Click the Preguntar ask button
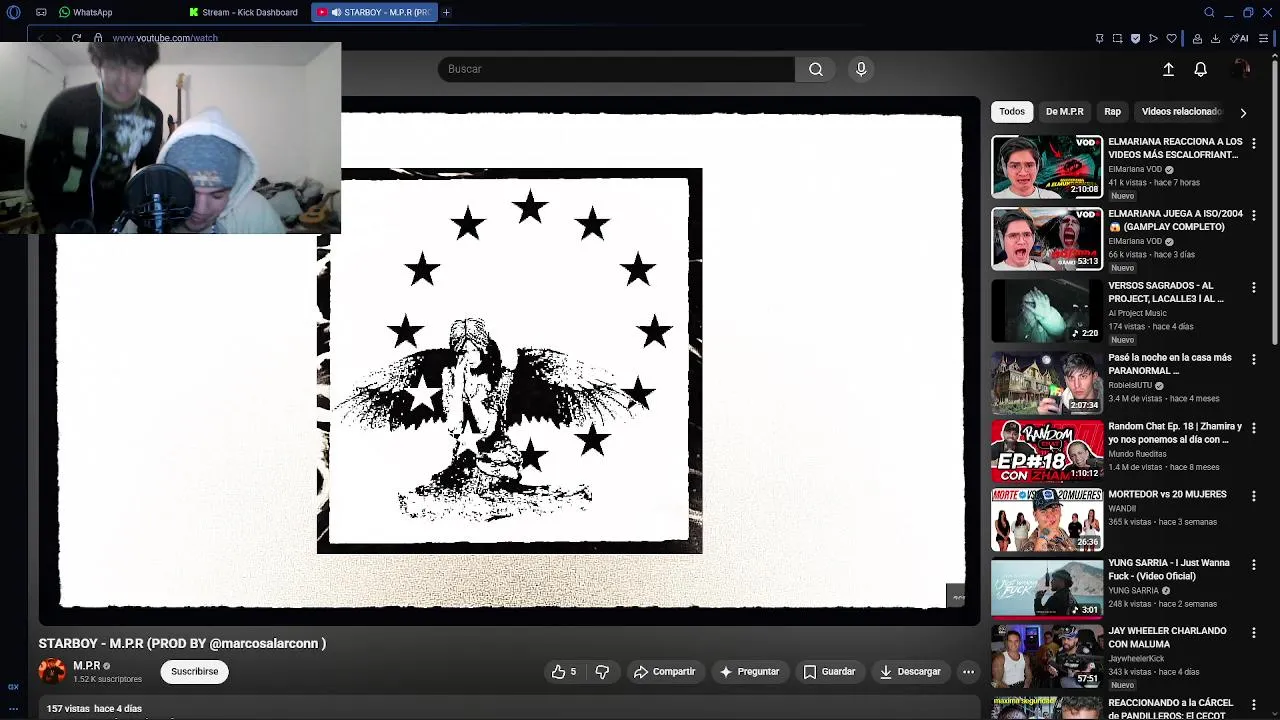 click(749, 672)
